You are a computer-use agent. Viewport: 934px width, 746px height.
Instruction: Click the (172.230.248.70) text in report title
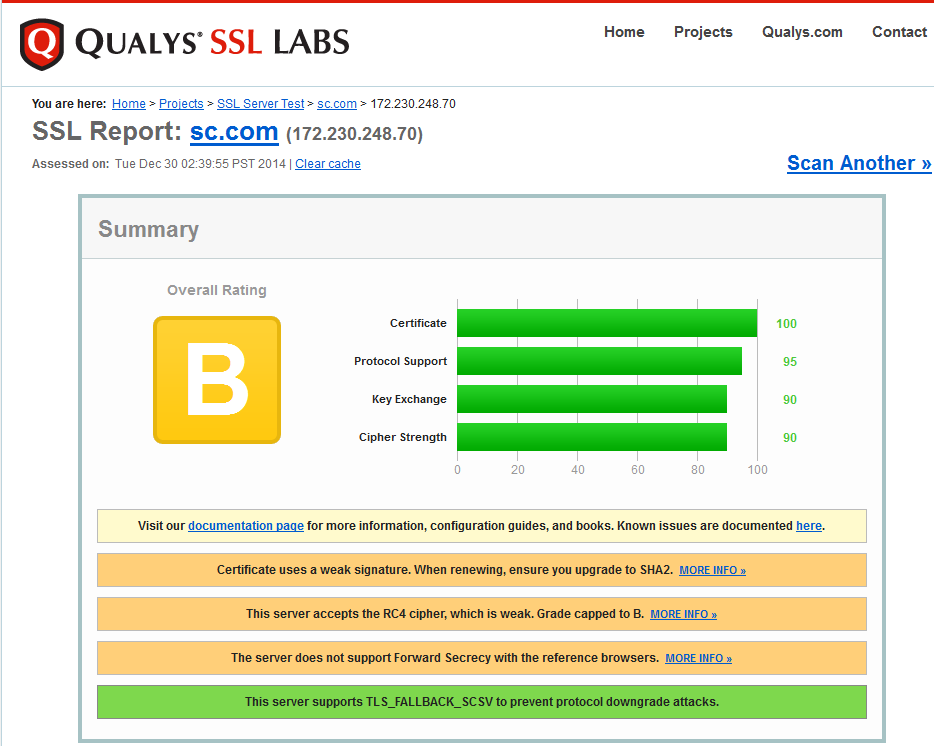coord(354,133)
